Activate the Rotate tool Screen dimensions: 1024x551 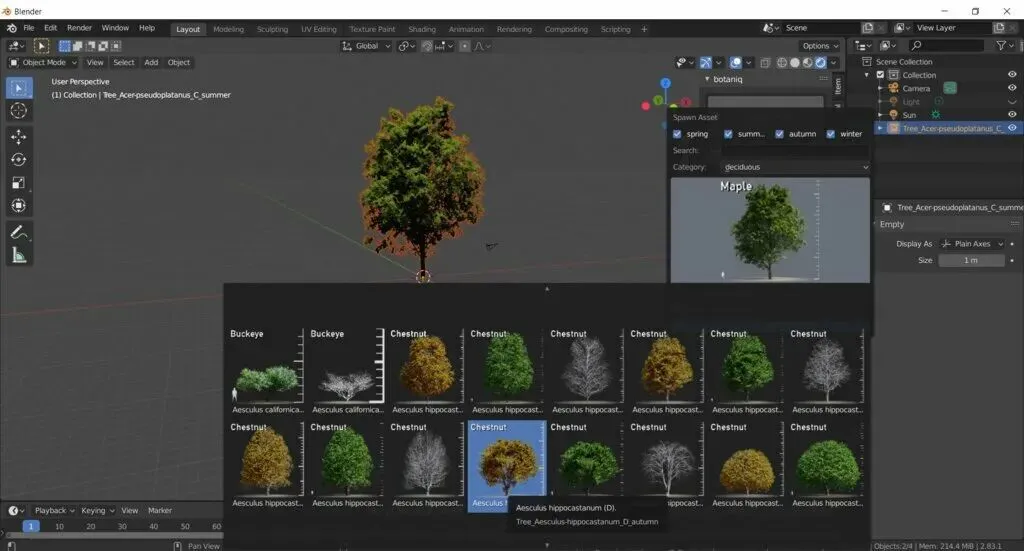coord(18,160)
